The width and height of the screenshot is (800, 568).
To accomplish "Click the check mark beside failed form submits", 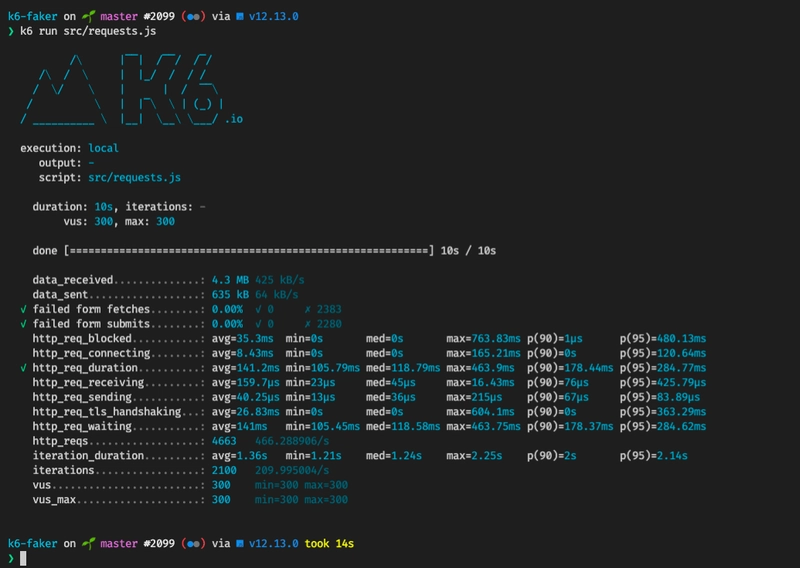I will coord(23,324).
